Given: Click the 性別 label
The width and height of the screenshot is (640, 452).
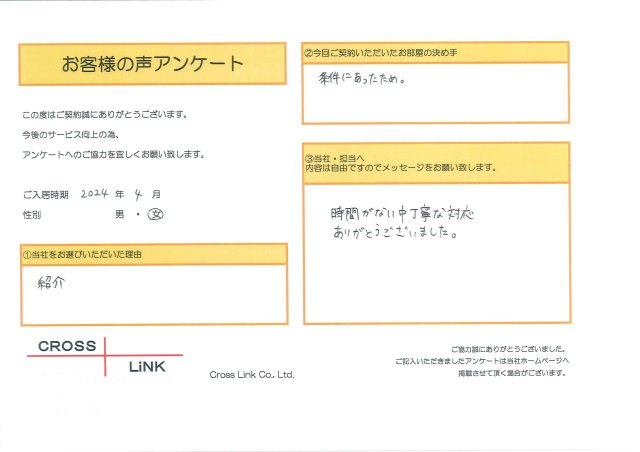Looking at the screenshot, I should [32, 215].
